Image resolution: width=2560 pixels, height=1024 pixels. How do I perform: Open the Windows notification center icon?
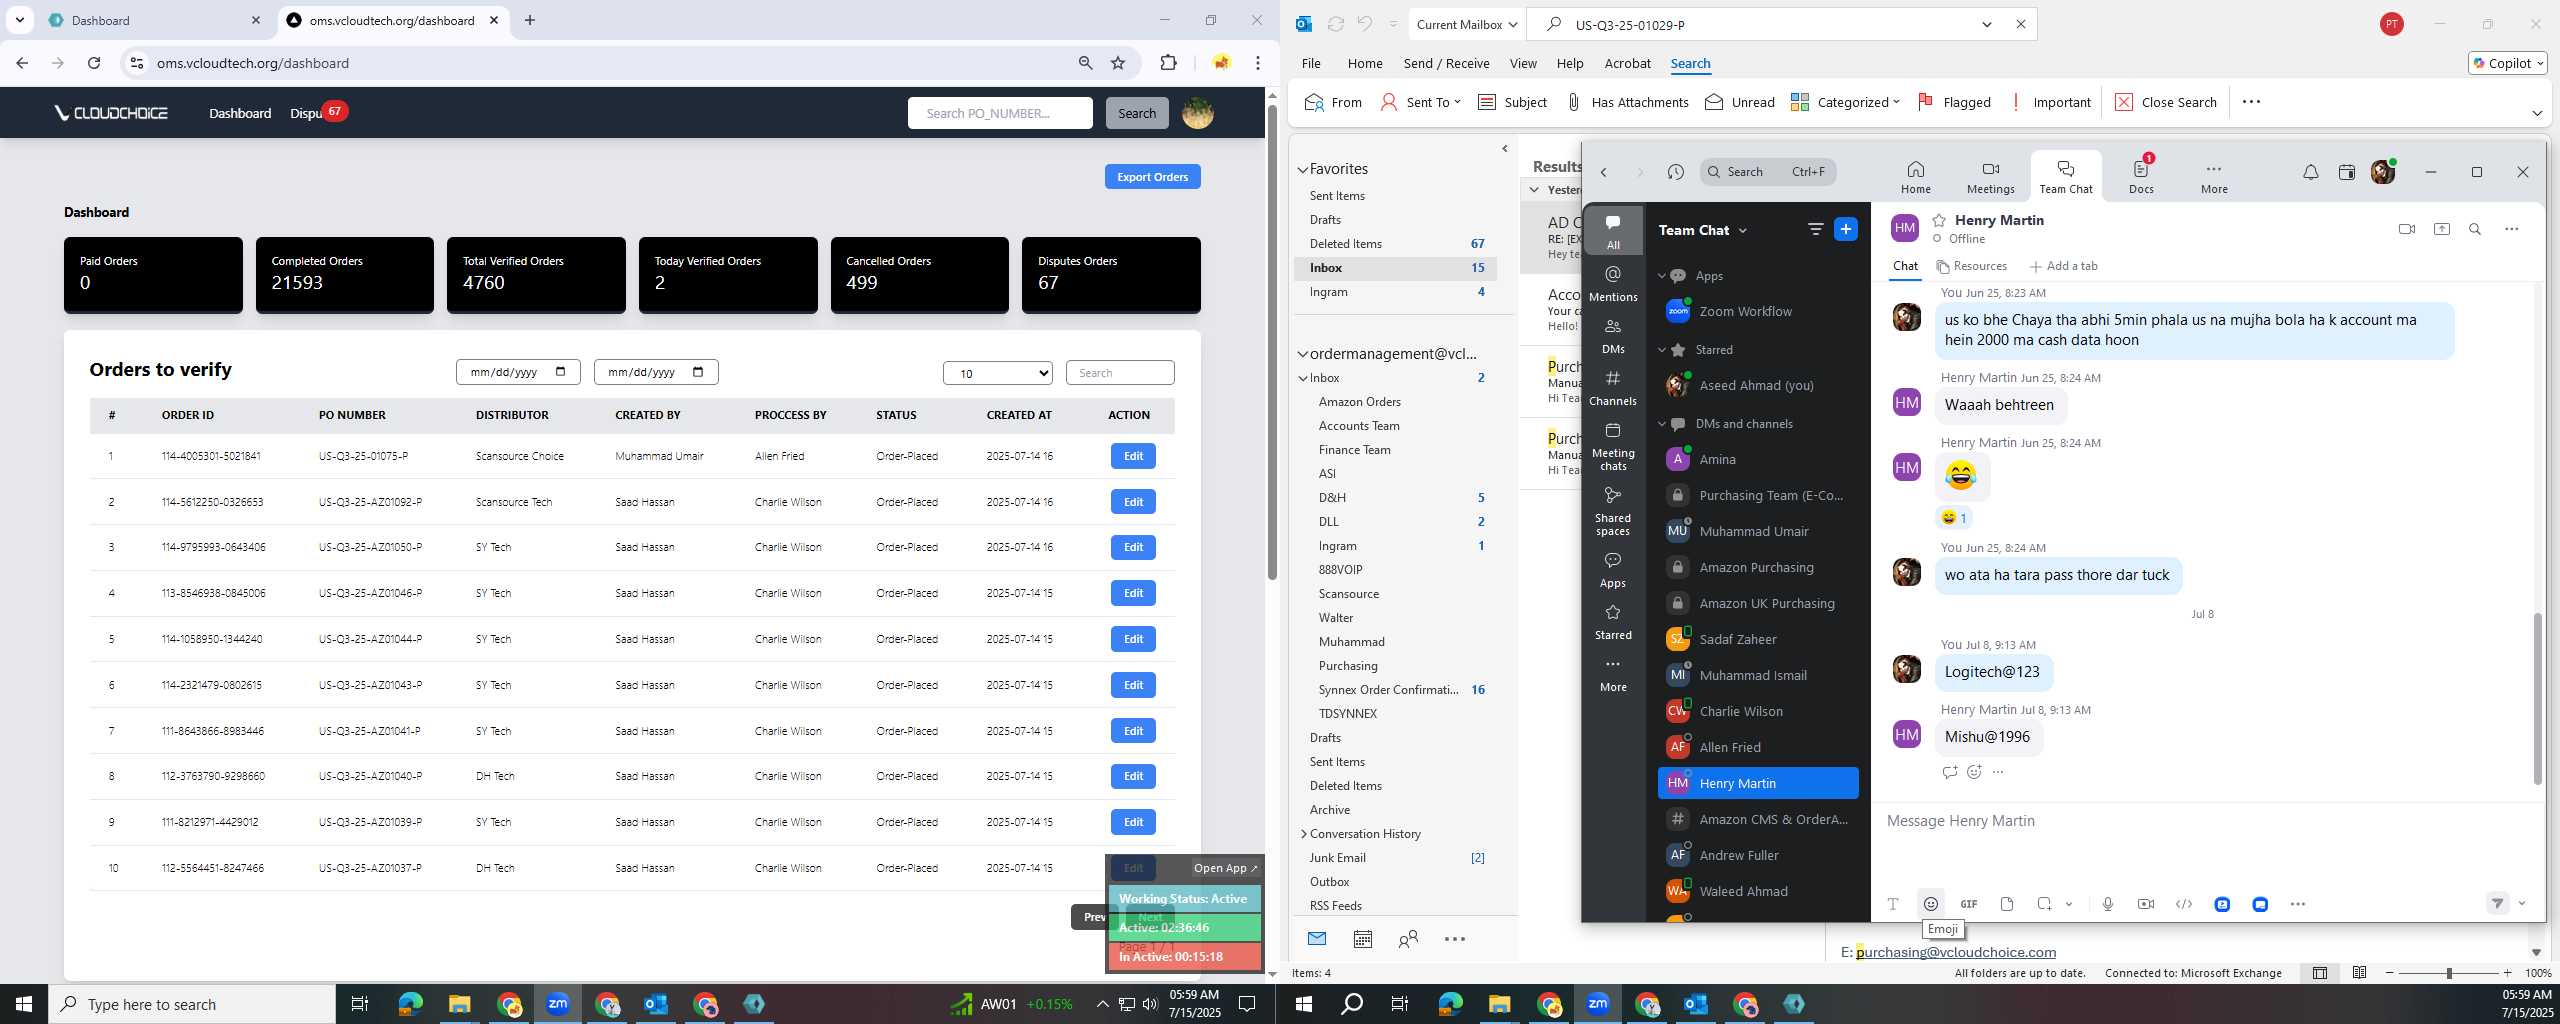pyautogui.click(x=1247, y=1004)
